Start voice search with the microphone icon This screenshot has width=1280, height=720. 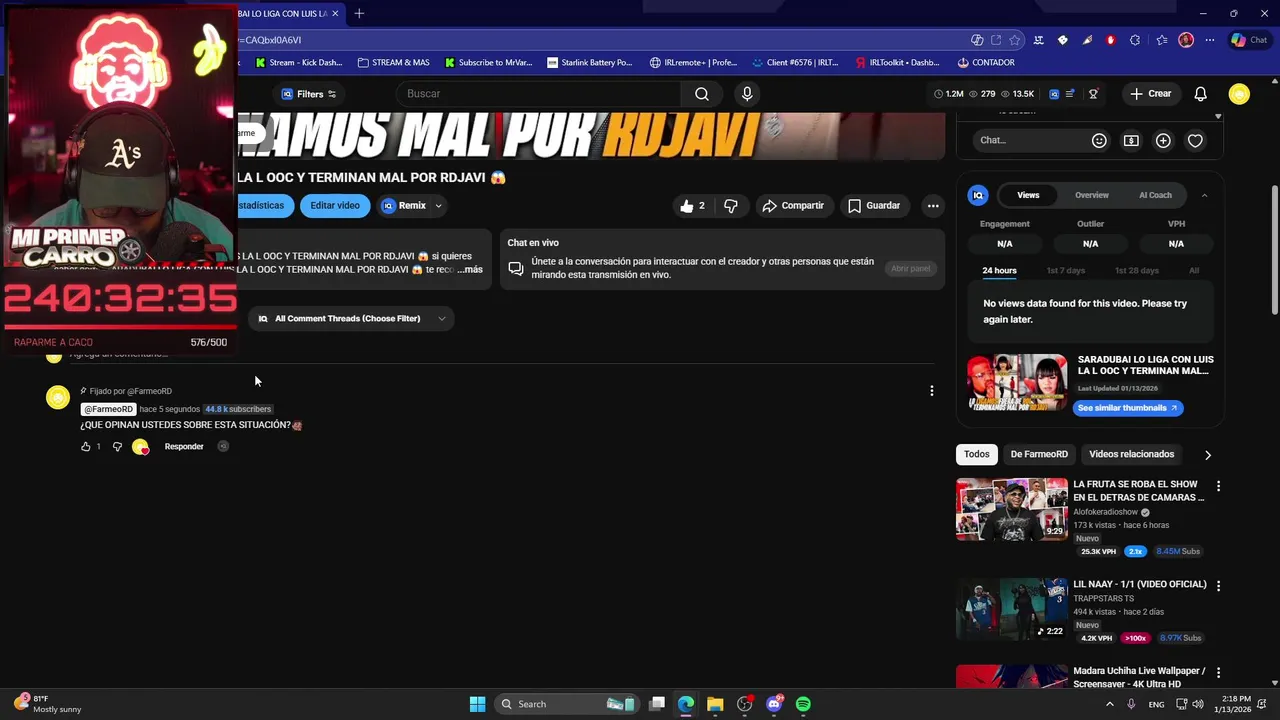coord(747,94)
